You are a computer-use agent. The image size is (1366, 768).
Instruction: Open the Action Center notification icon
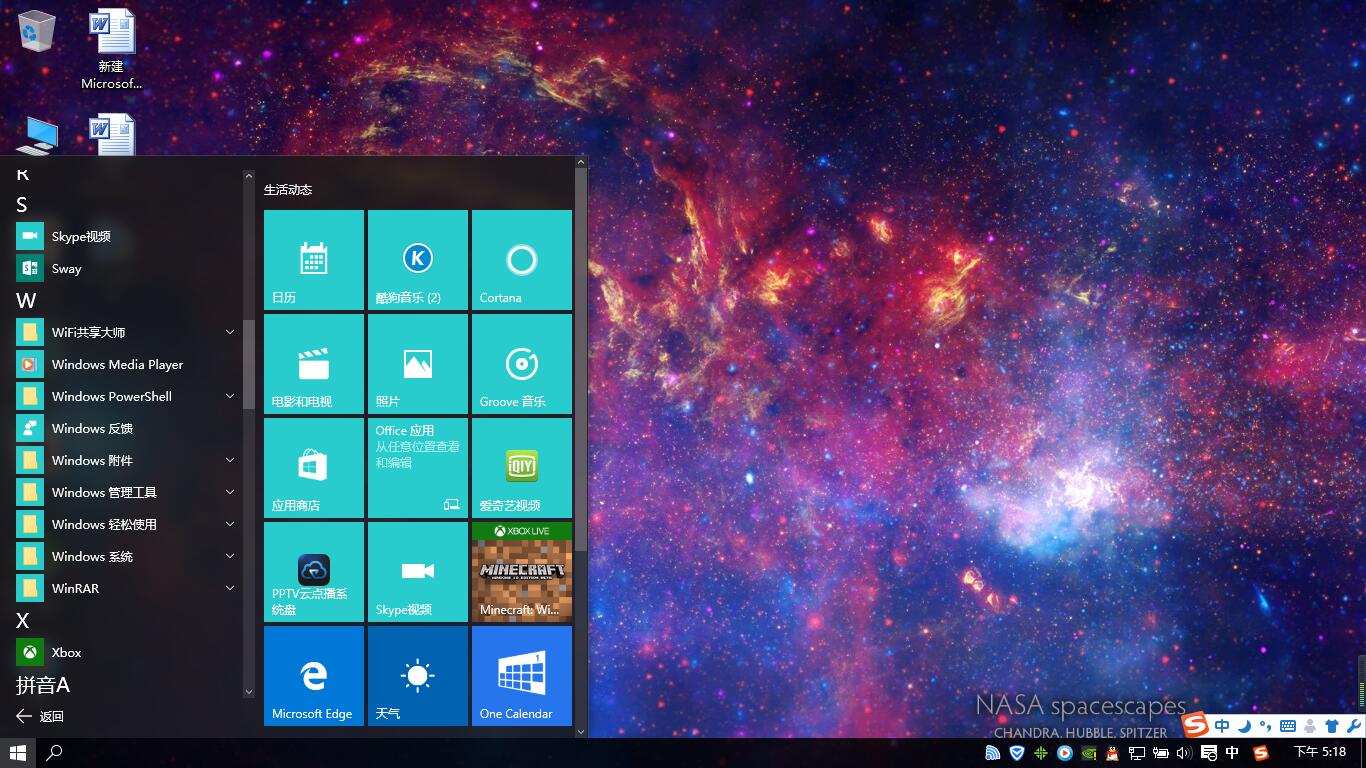click(1209, 753)
